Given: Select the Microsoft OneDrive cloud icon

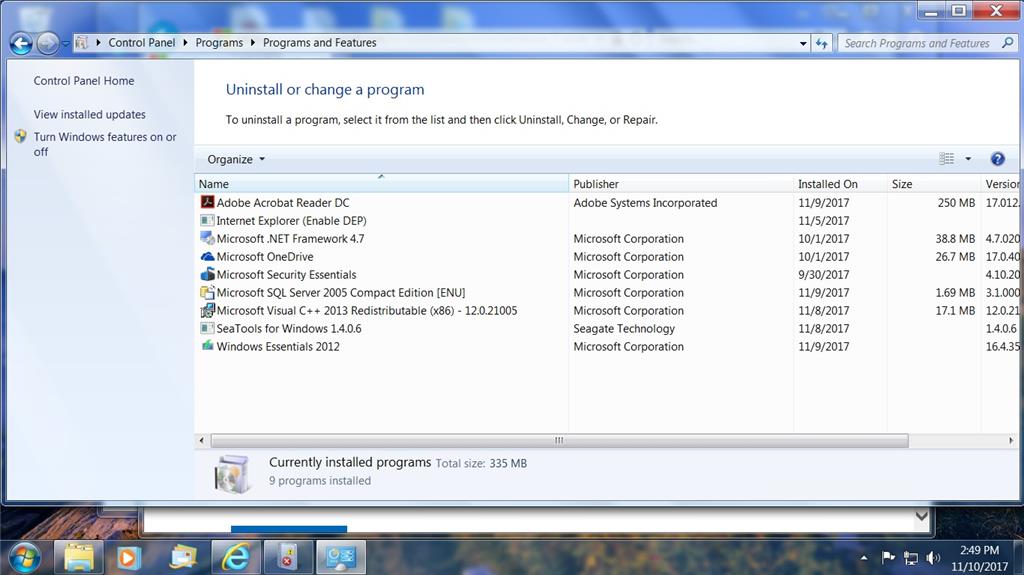Looking at the screenshot, I should point(207,256).
